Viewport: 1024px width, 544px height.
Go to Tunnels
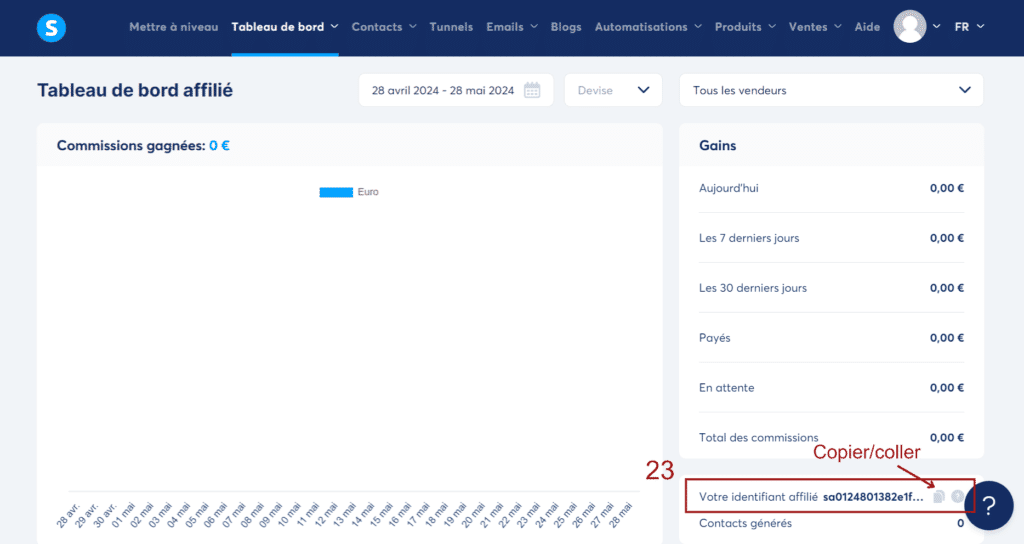point(451,27)
